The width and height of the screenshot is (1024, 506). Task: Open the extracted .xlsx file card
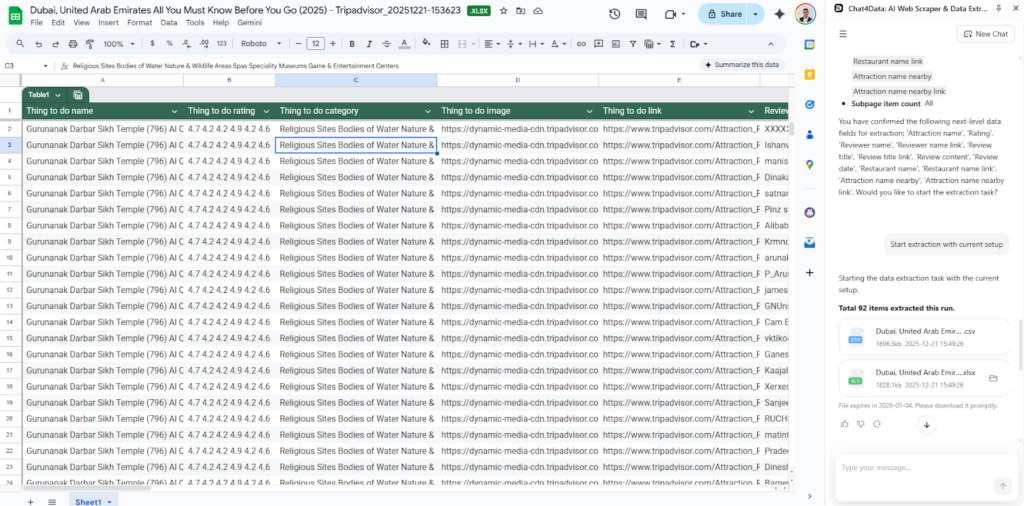(924, 378)
